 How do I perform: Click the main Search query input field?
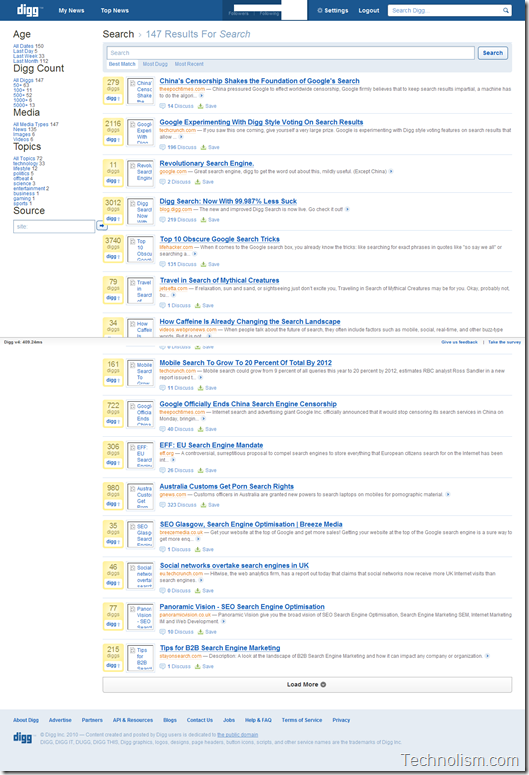(x=291, y=53)
